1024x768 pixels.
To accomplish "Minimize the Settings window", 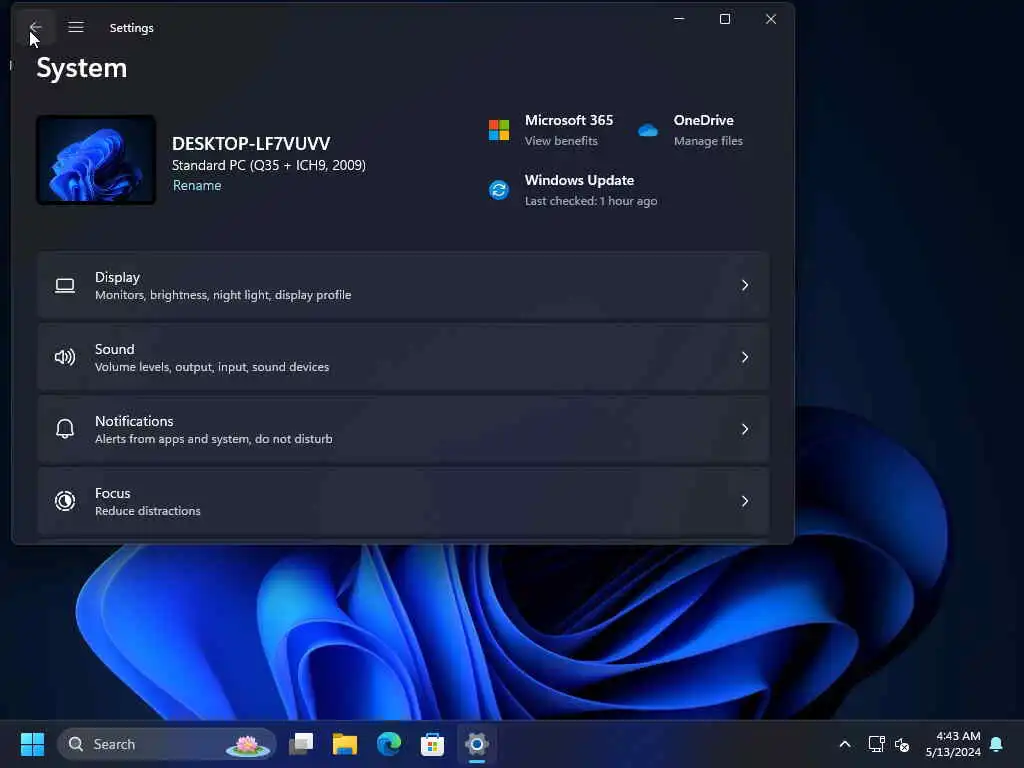I will click(679, 19).
